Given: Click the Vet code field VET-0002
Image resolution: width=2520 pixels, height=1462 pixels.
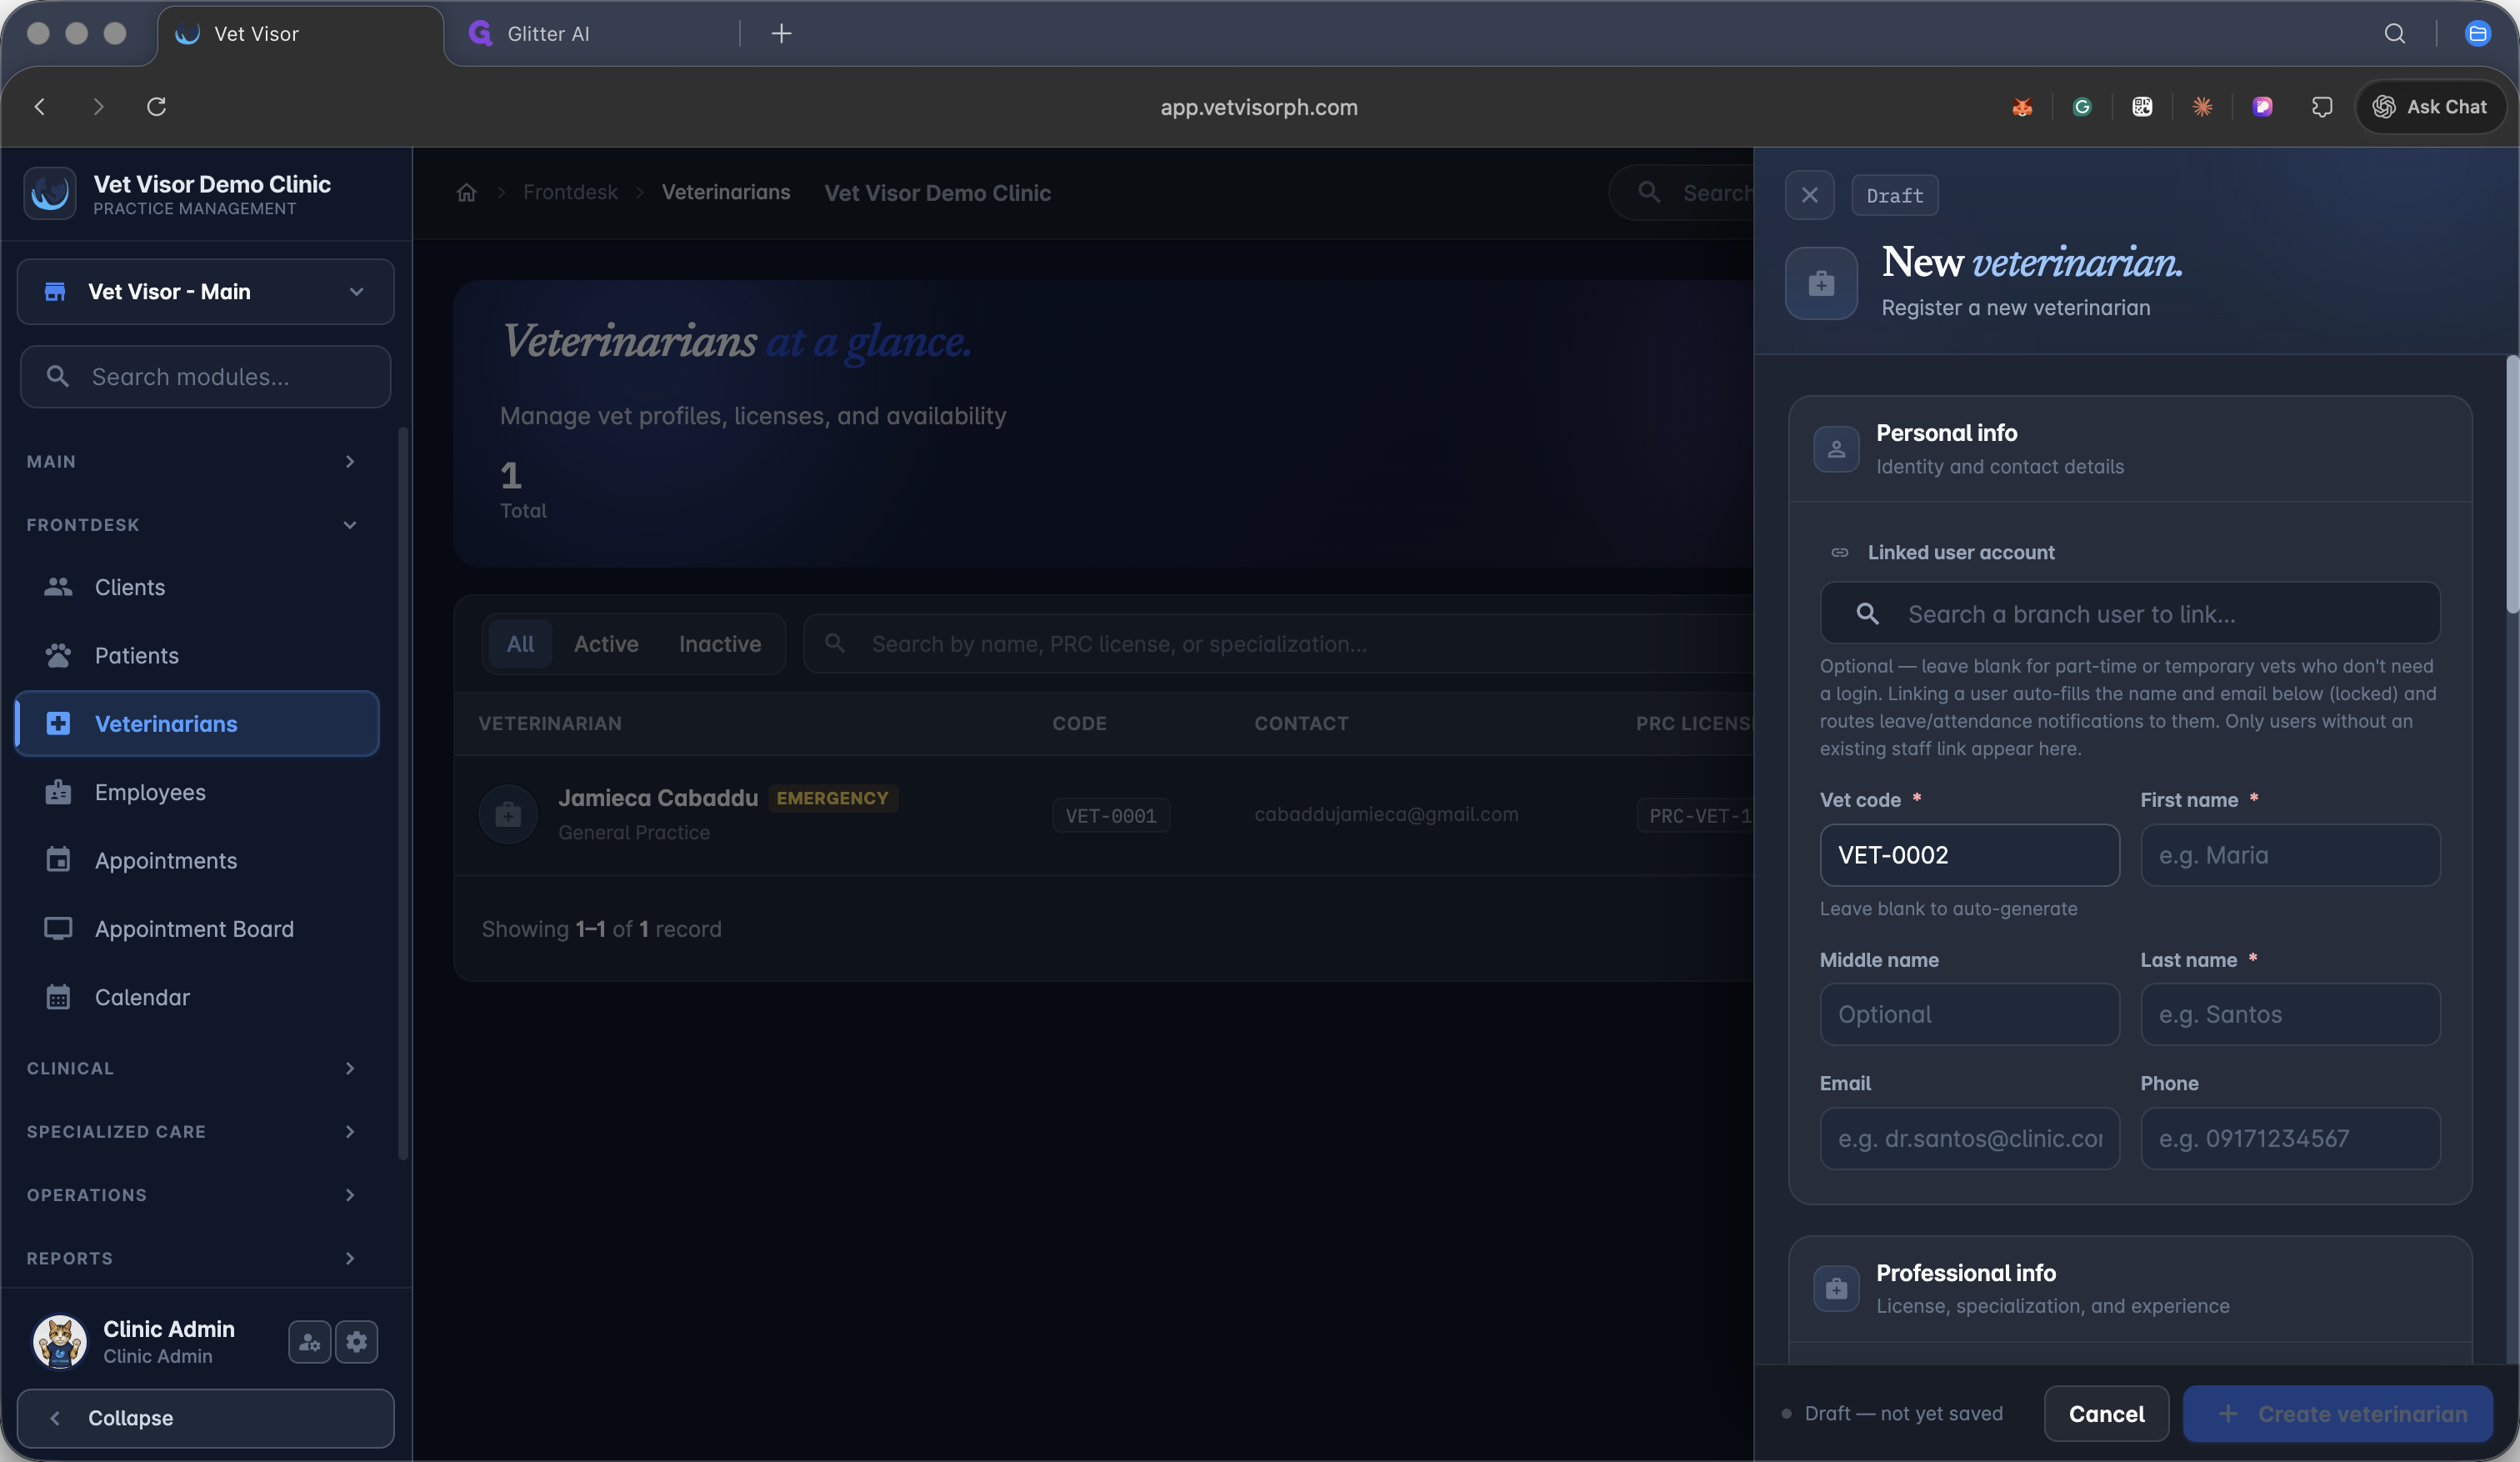Looking at the screenshot, I should point(1969,854).
